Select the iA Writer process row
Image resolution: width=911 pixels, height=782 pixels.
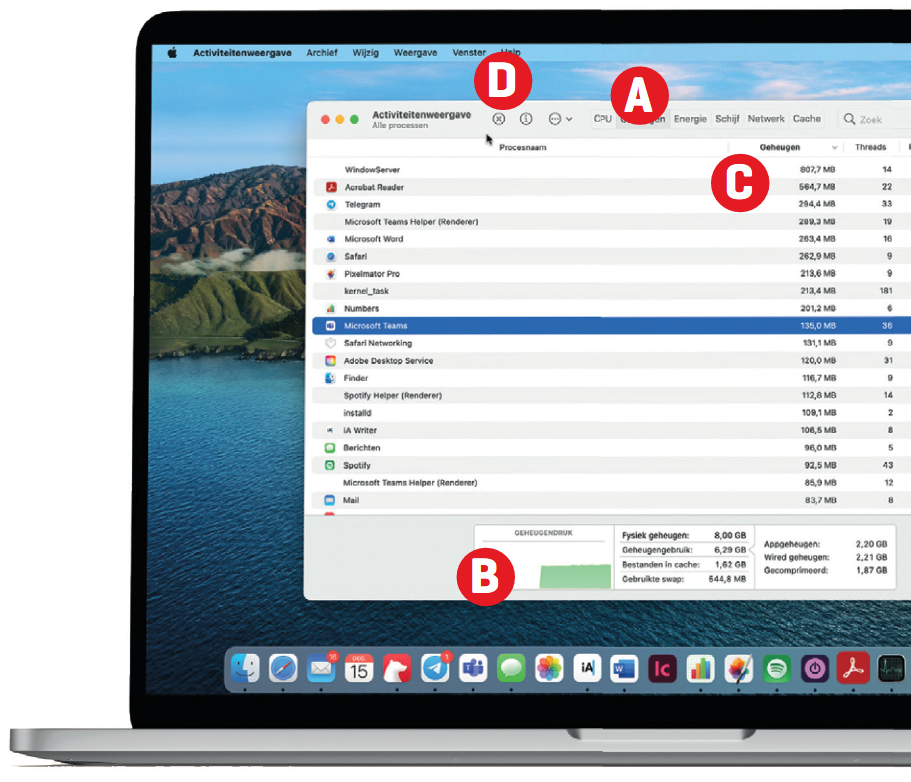(611, 431)
